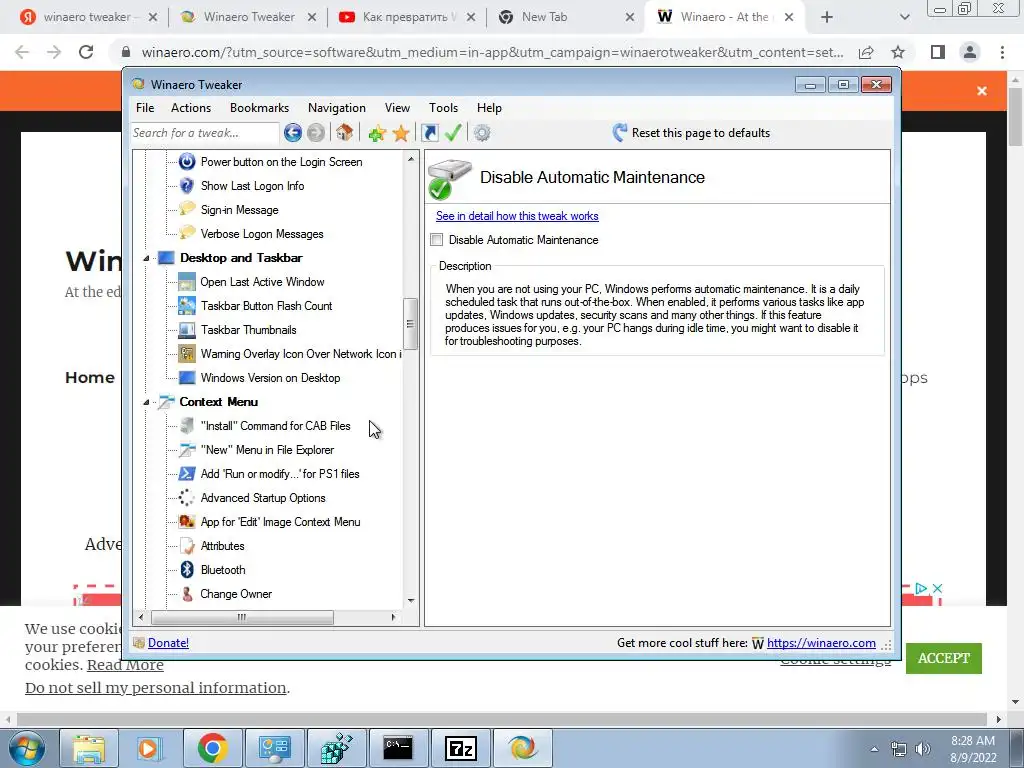Open the Actions menu
This screenshot has height=768, width=1024.
point(191,108)
